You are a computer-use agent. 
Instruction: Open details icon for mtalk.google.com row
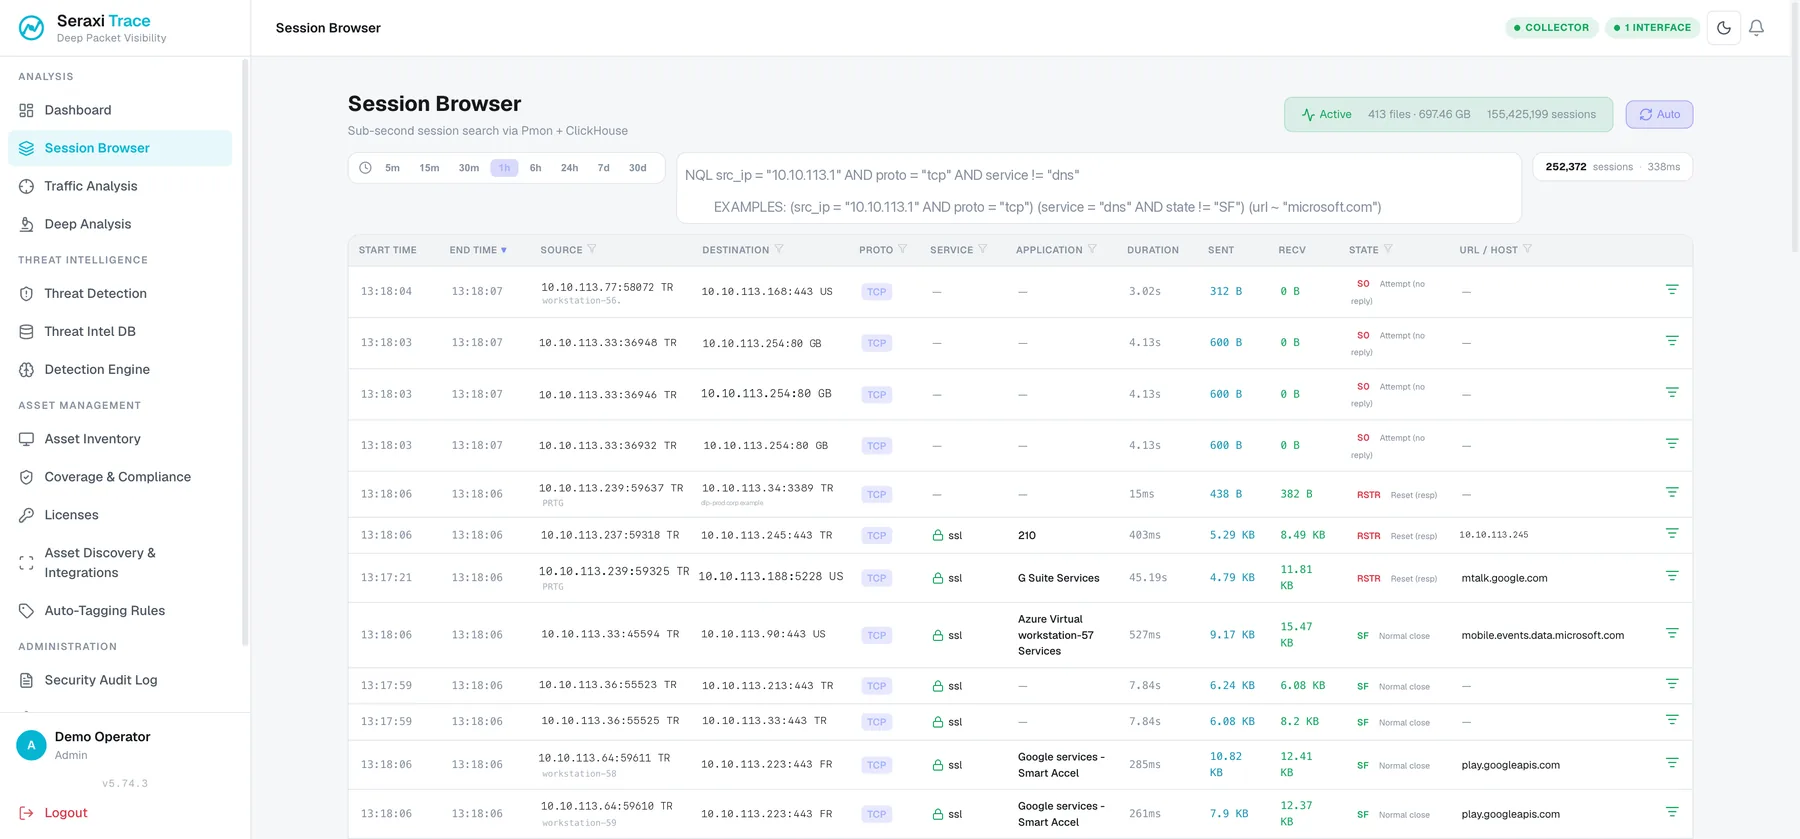[x=1672, y=576]
